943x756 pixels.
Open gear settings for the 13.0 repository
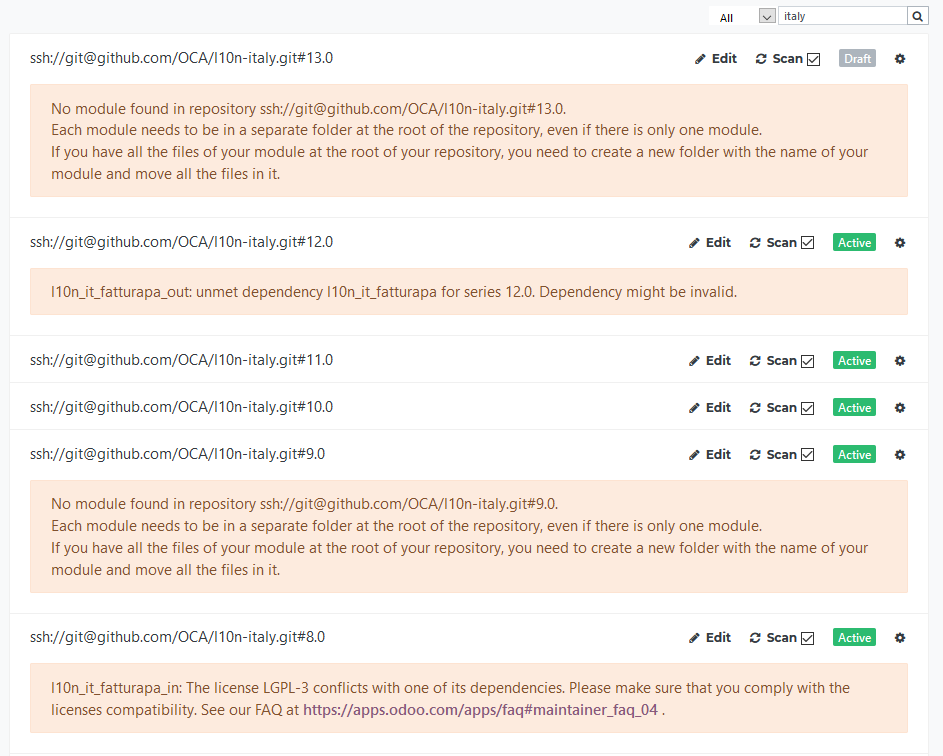(899, 59)
